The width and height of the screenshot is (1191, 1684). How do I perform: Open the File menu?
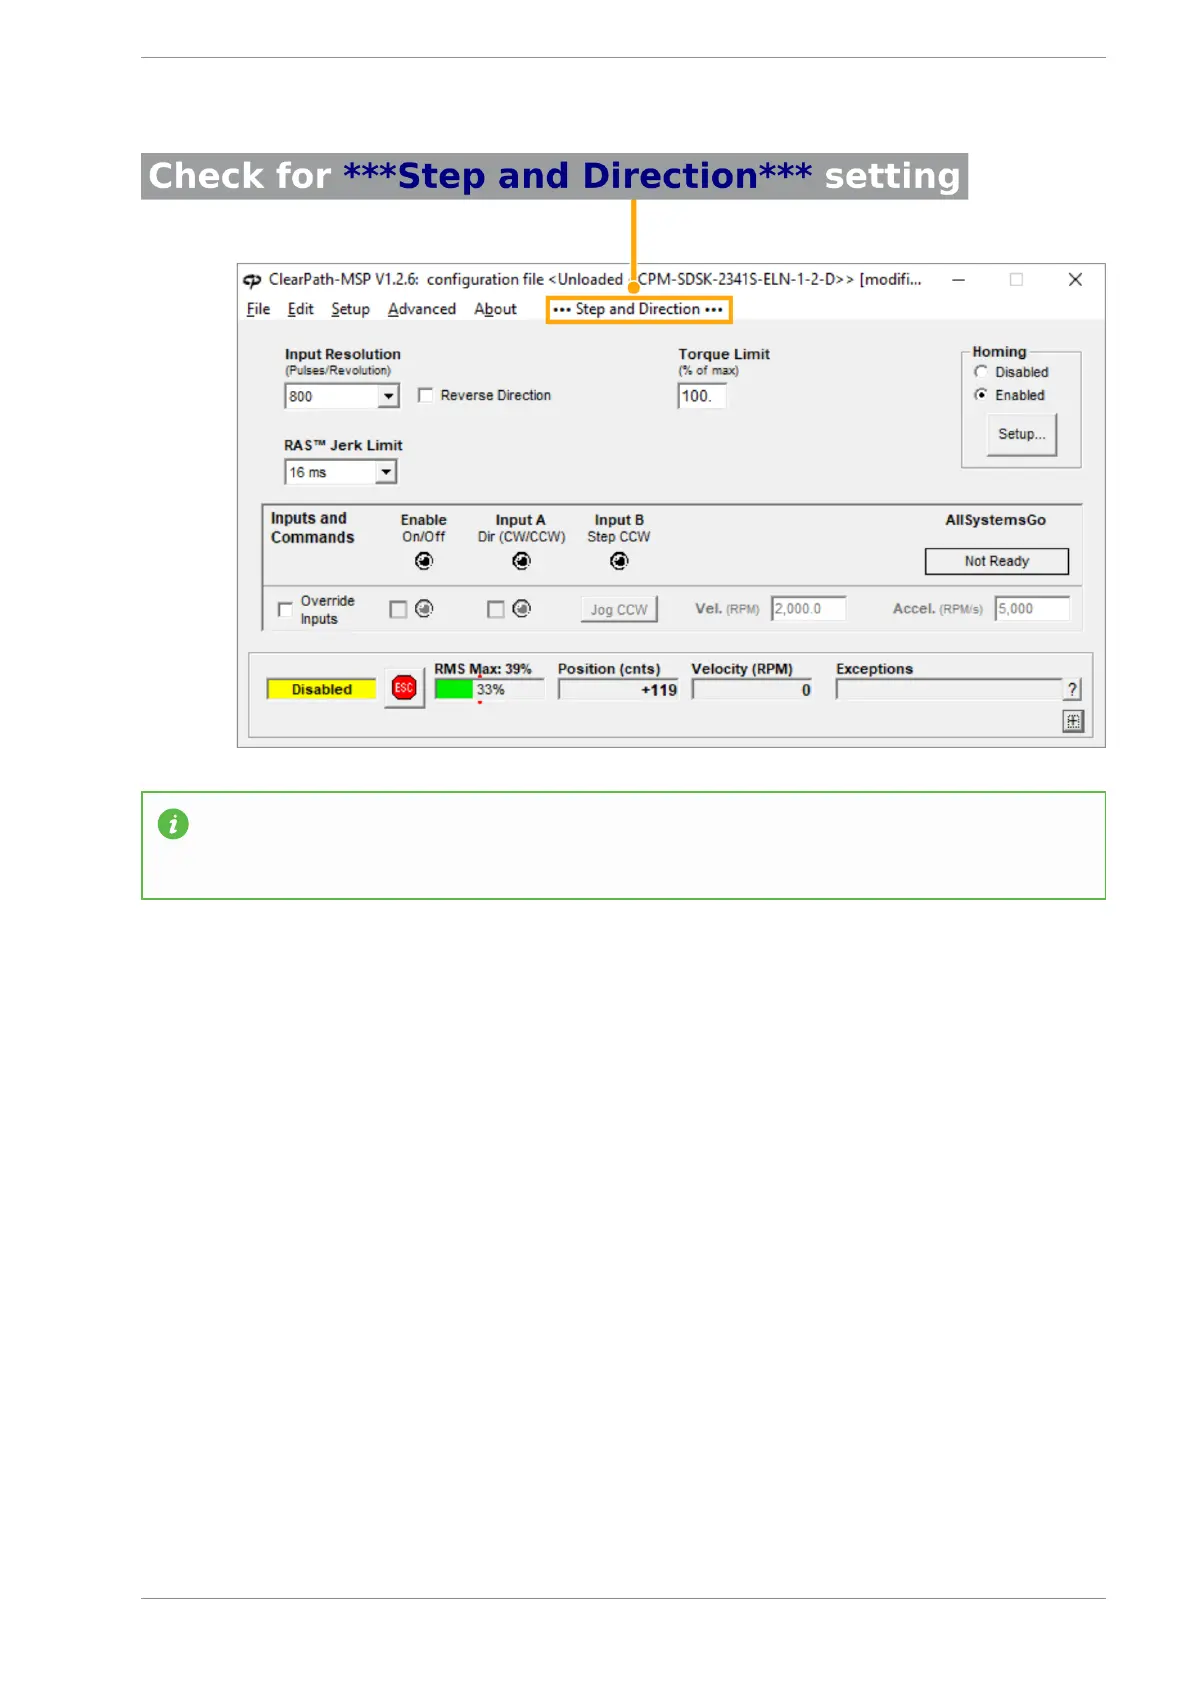258,309
